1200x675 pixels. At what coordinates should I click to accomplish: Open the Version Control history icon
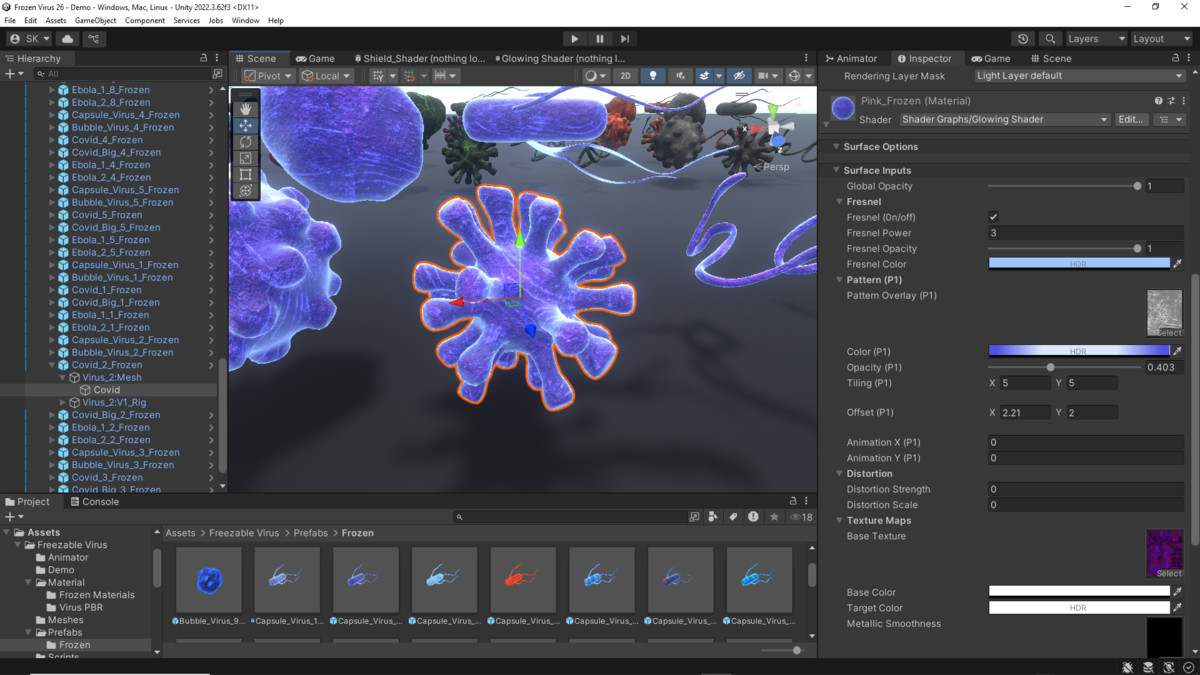point(1023,38)
